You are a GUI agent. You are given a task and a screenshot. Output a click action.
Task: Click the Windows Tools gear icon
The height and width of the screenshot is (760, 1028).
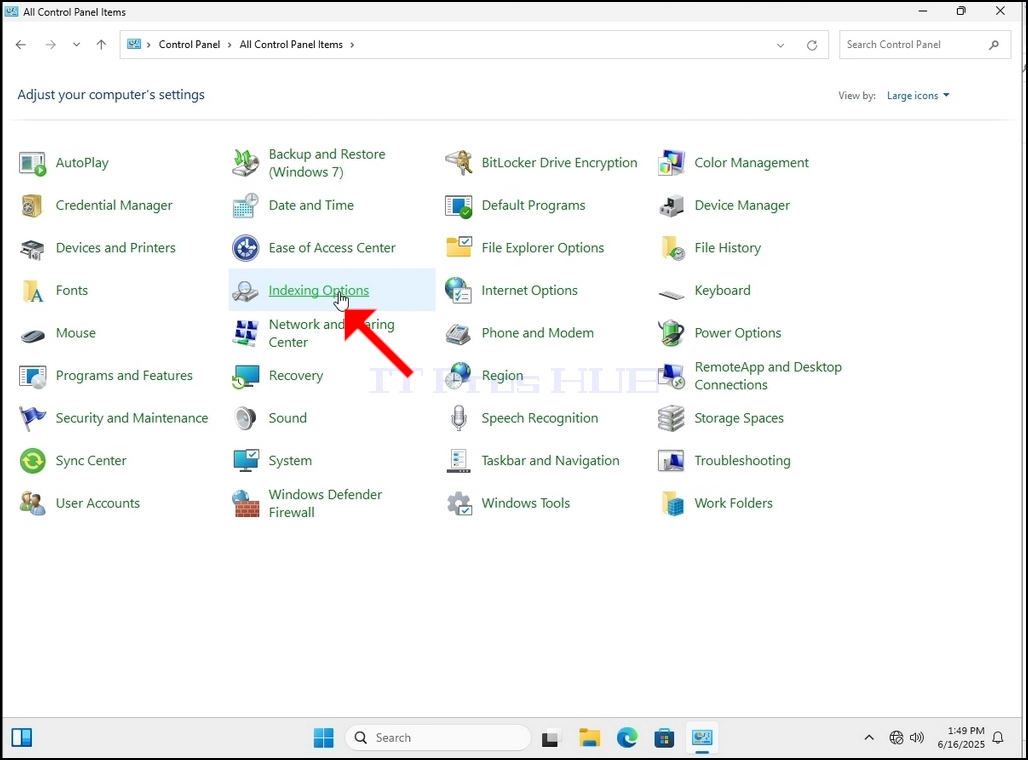(x=458, y=504)
